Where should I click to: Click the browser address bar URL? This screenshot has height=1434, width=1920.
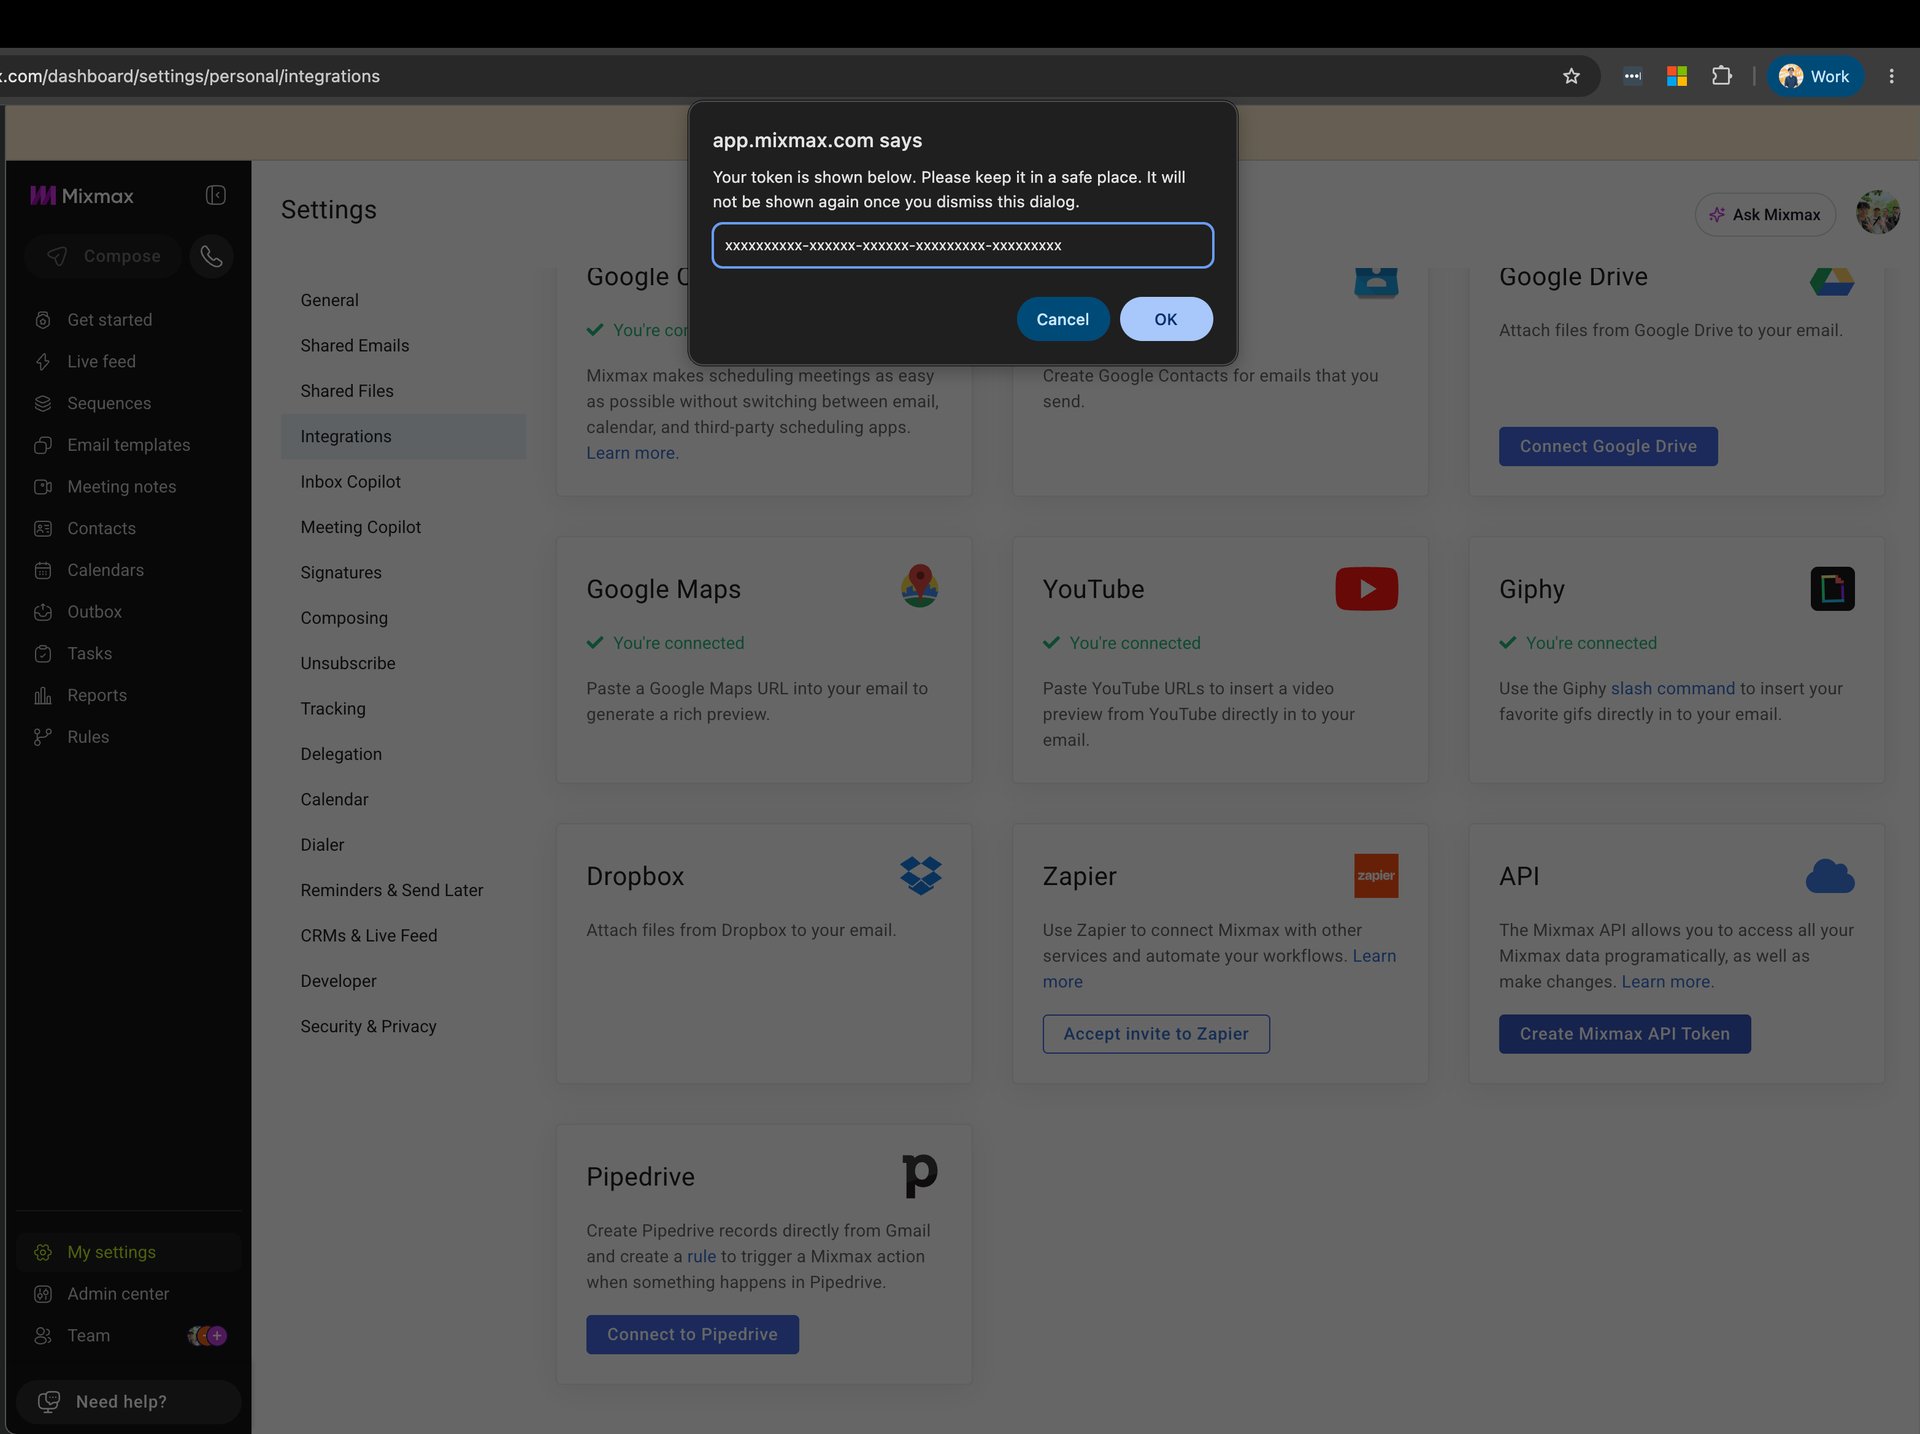[190, 76]
